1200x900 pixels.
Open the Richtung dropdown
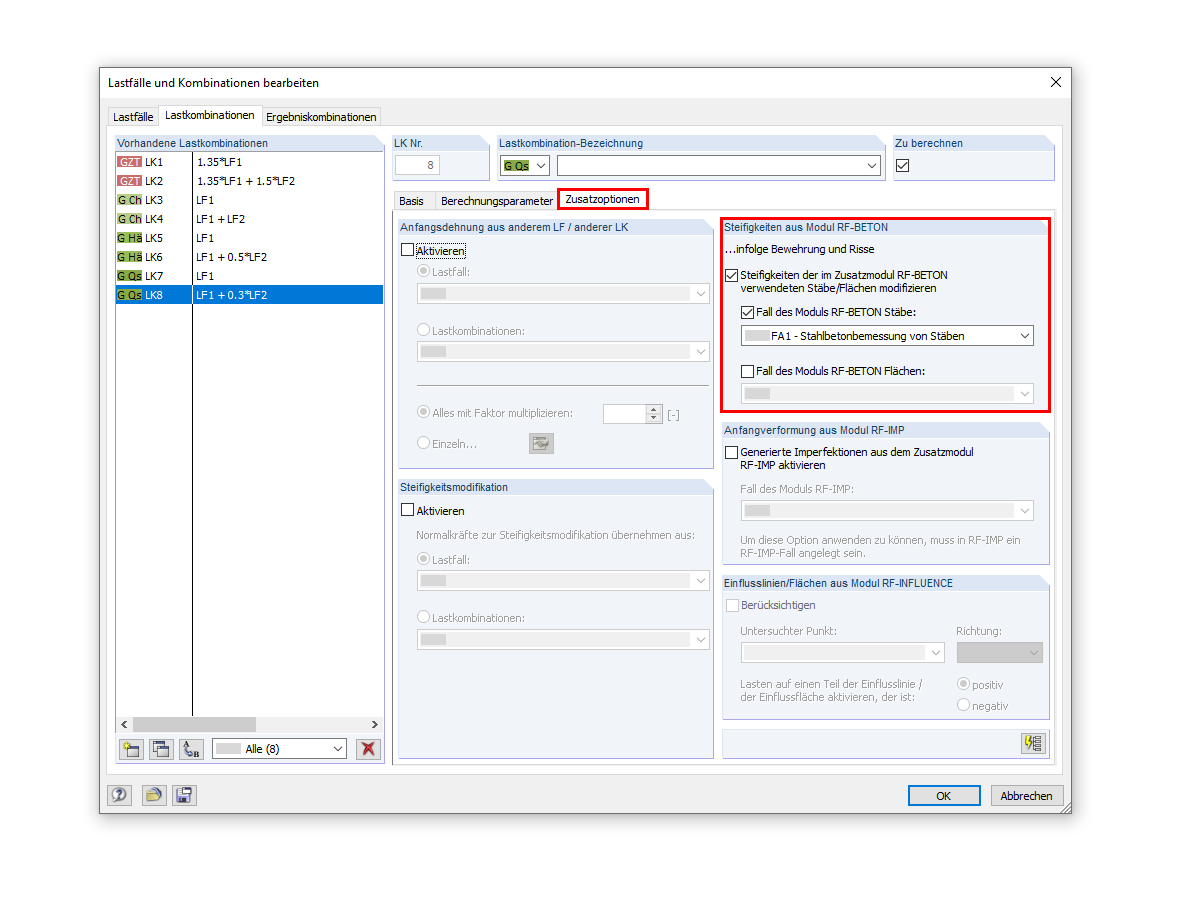click(x=1000, y=653)
